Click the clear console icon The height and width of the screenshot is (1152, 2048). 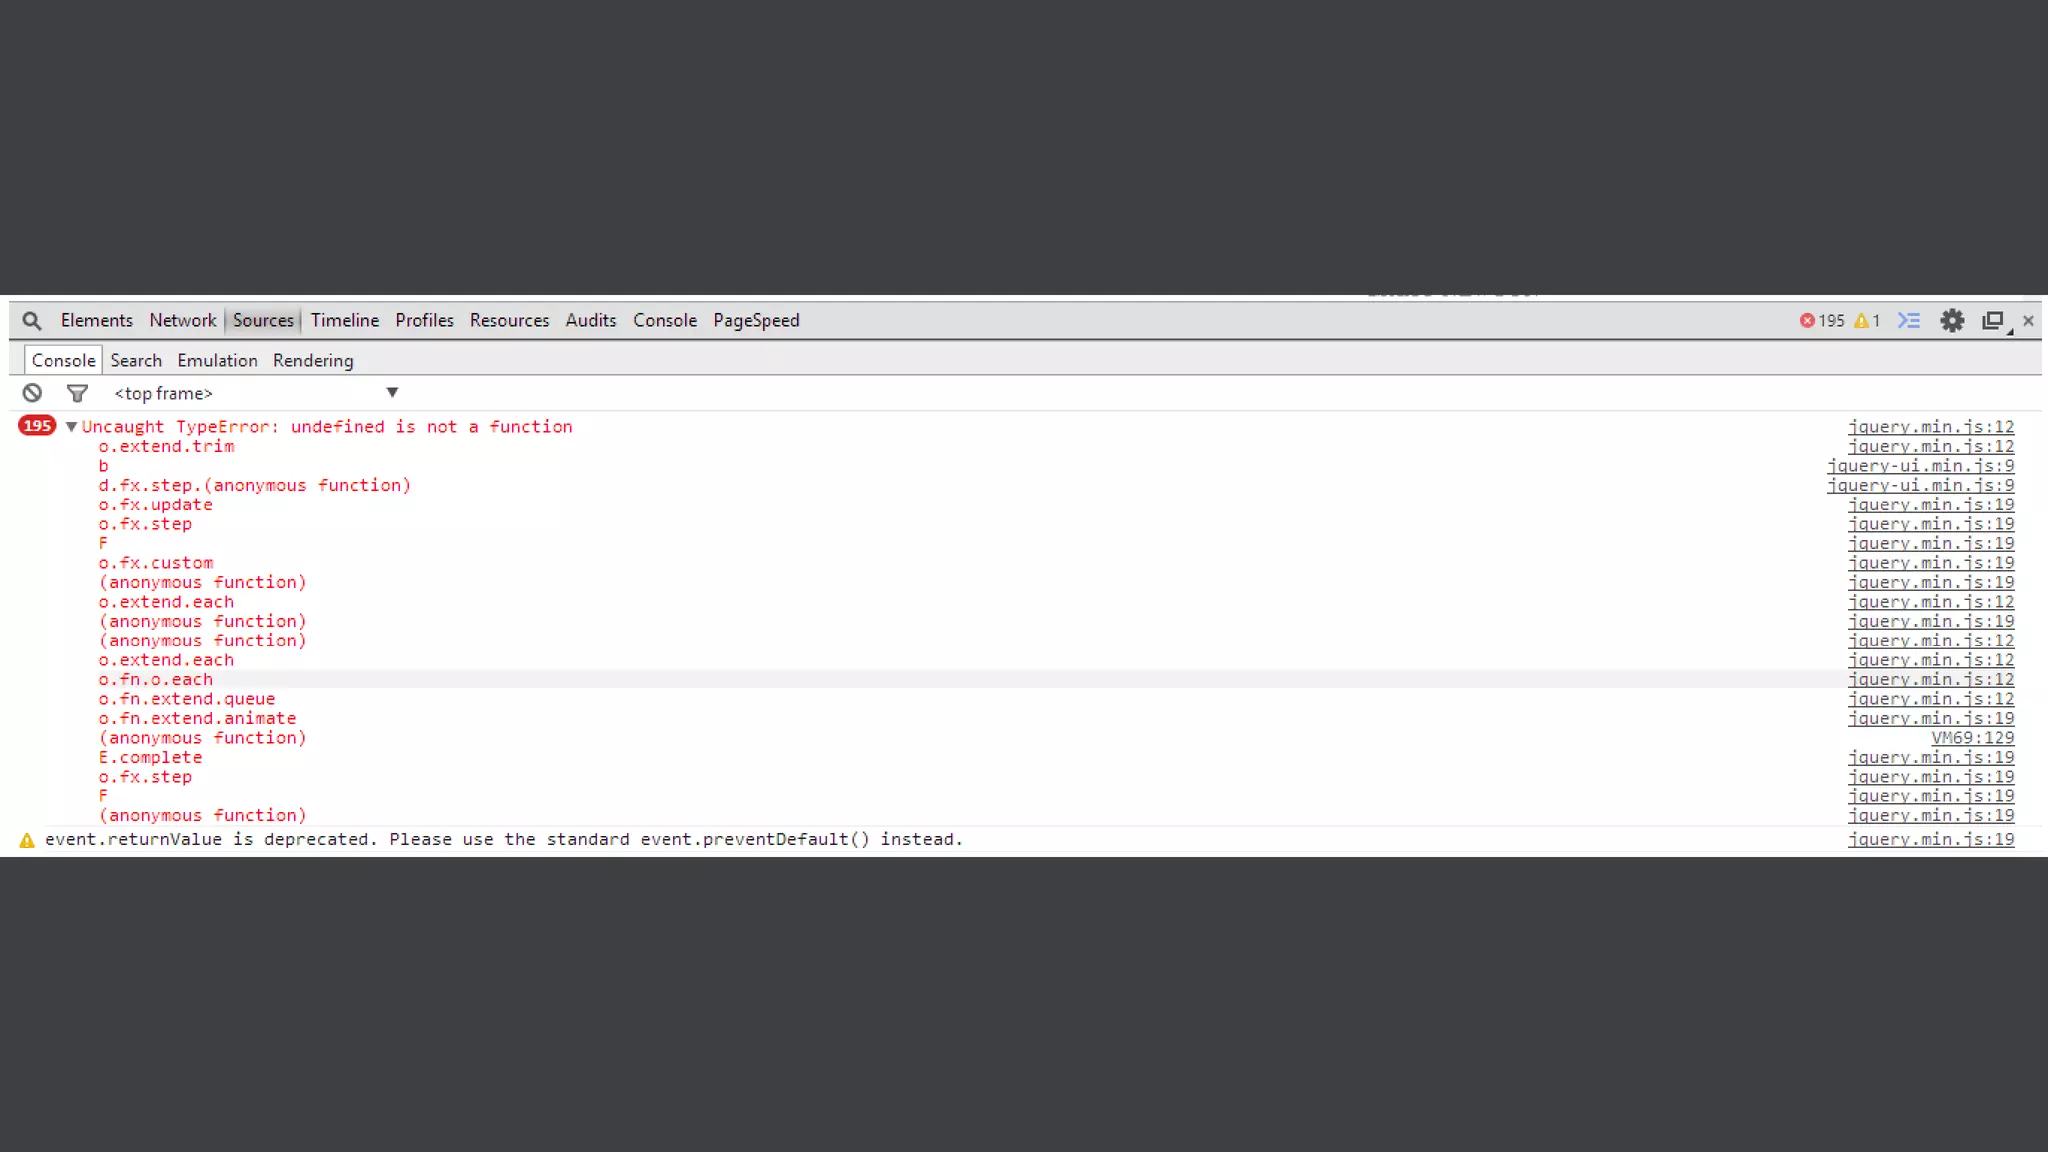[32, 393]
